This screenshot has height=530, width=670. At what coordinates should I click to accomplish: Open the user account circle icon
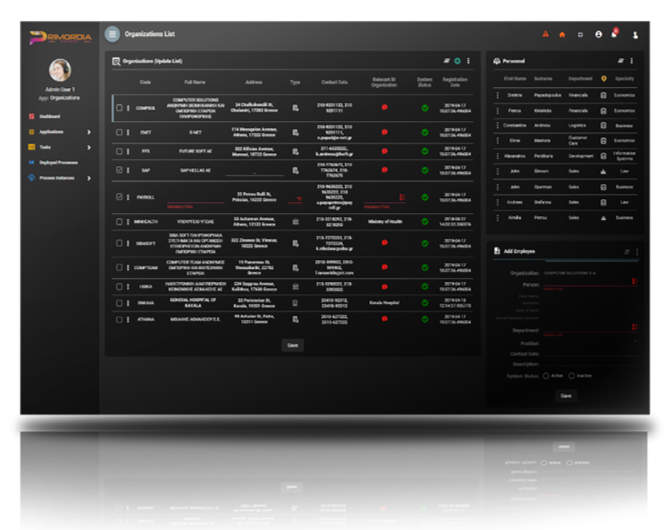[x=598, y=35]
